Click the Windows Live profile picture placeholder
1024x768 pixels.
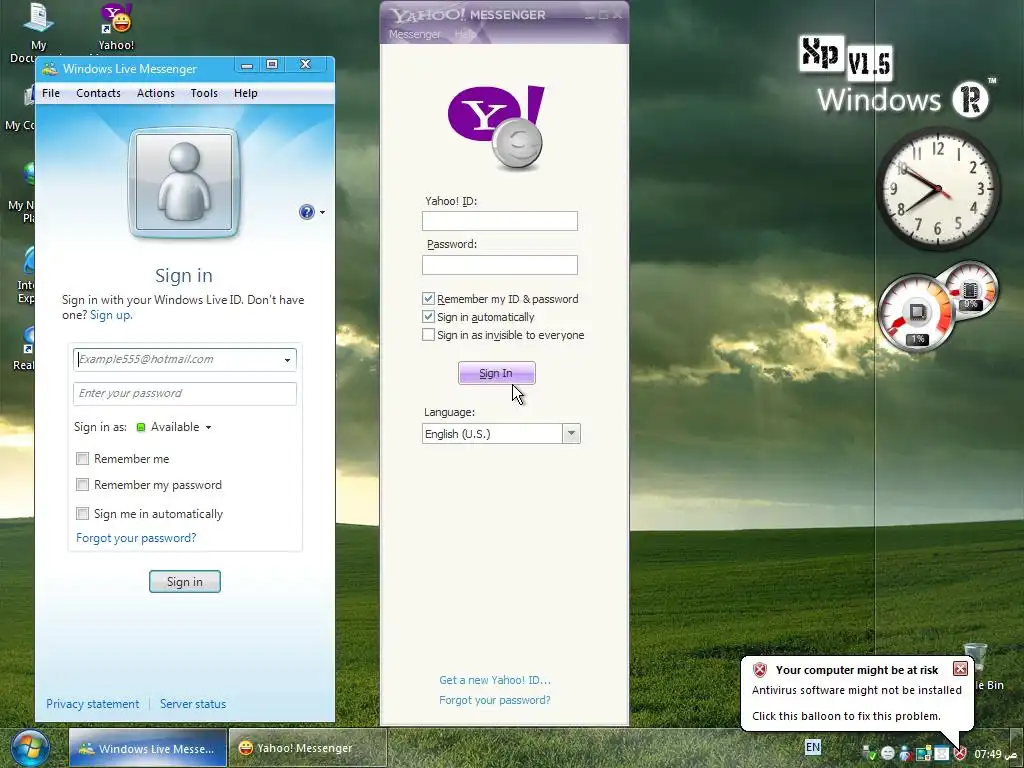(x=184, y=182)
